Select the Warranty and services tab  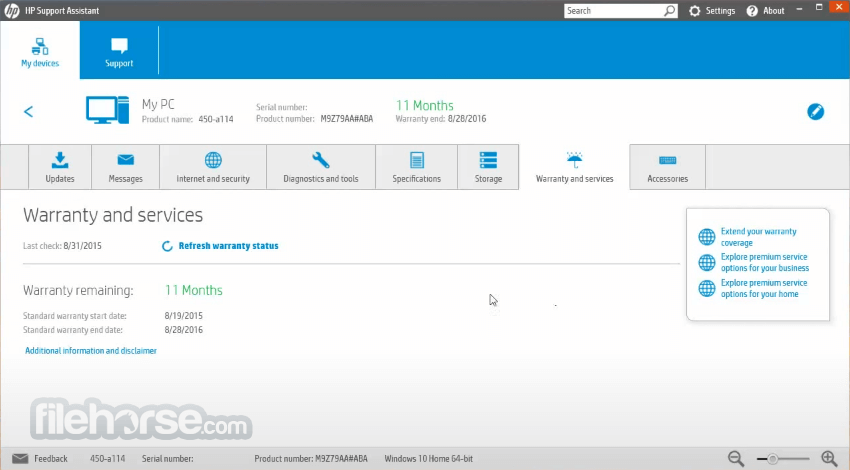tap(575, 167)
